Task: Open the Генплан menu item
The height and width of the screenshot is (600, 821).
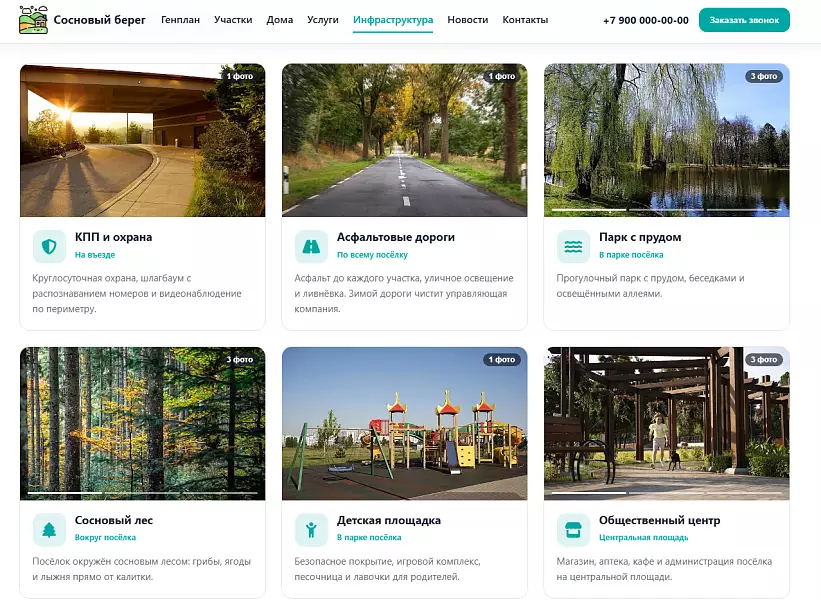Action: tap(180, 20)
